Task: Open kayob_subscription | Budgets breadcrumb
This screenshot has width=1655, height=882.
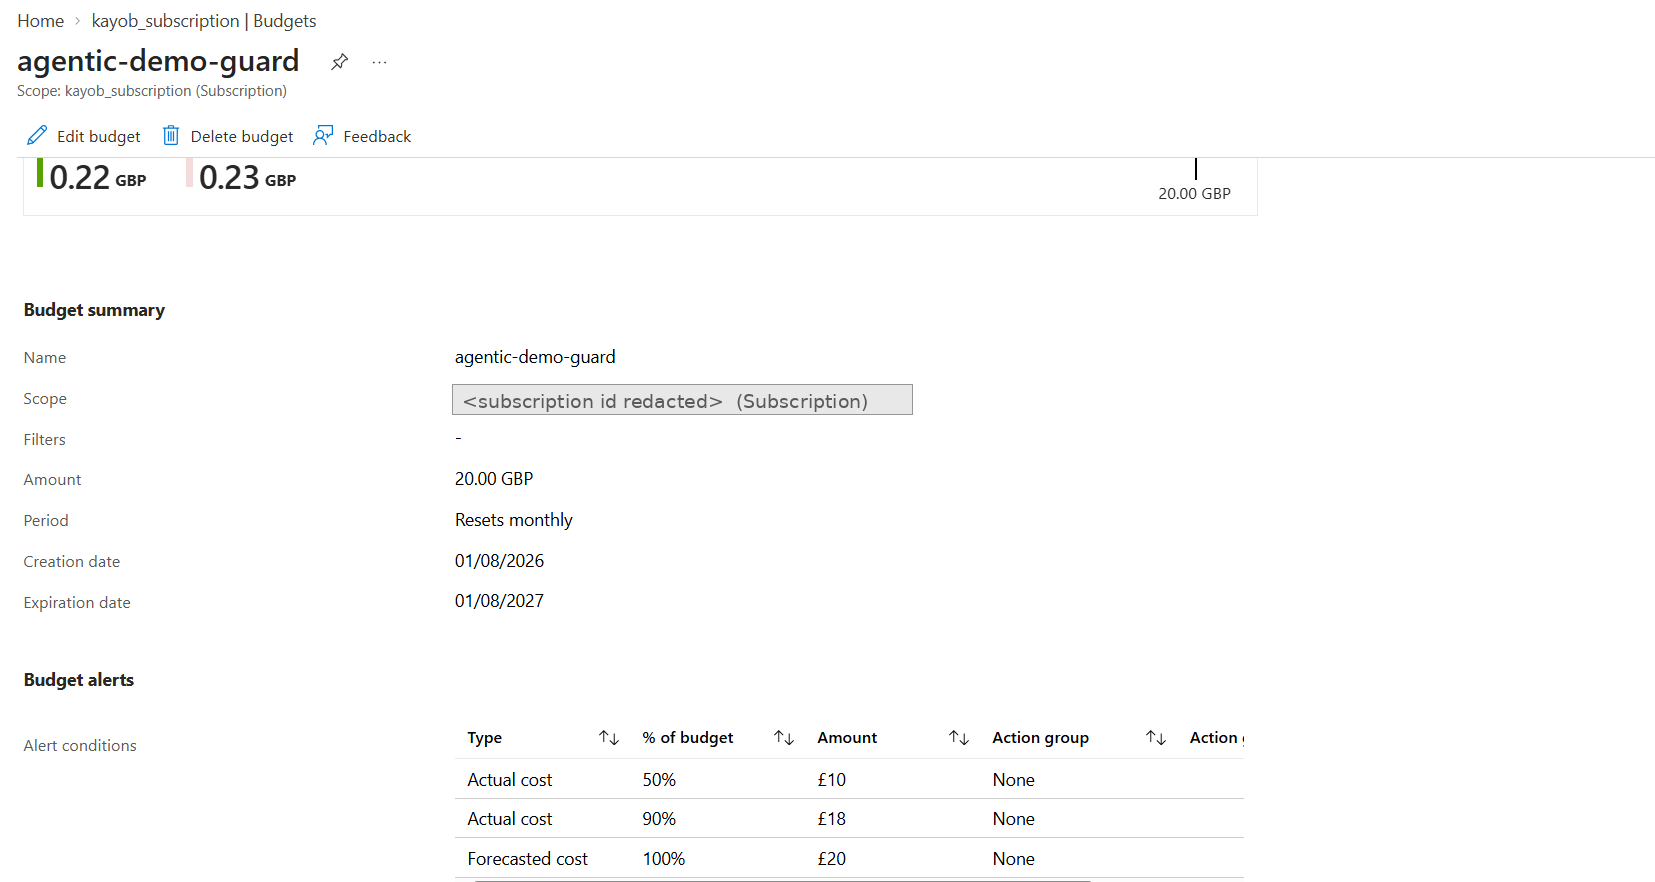Action: pyautogui.click(x=204, y=21)
